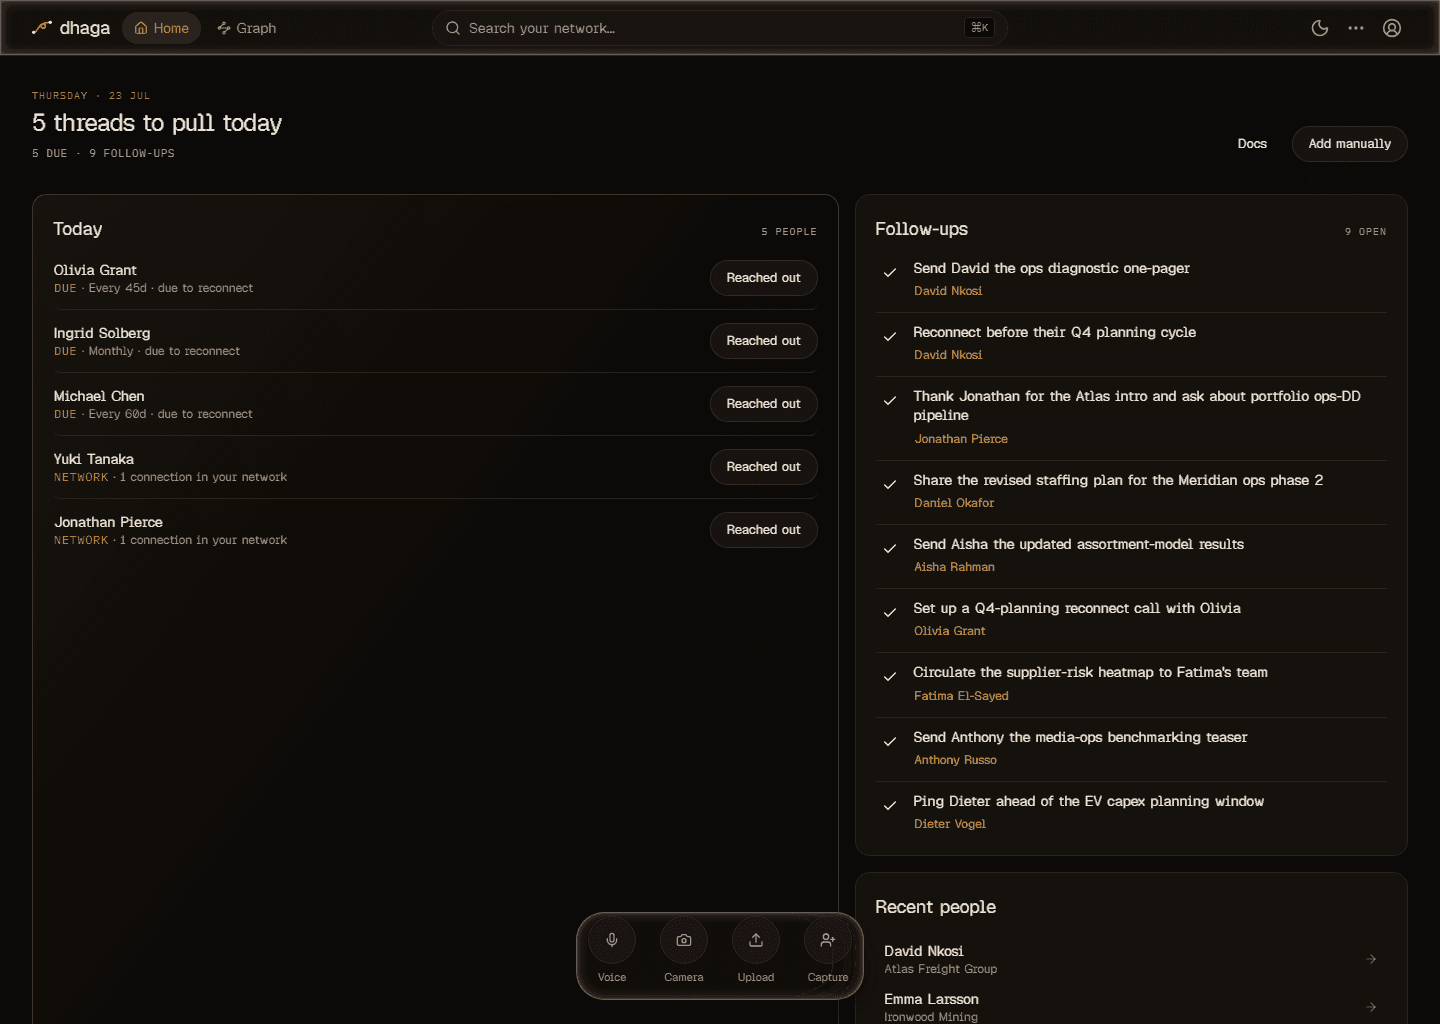
Task: Click the dhaga logo
Action: pyautogui.click(x=71, y=28)
